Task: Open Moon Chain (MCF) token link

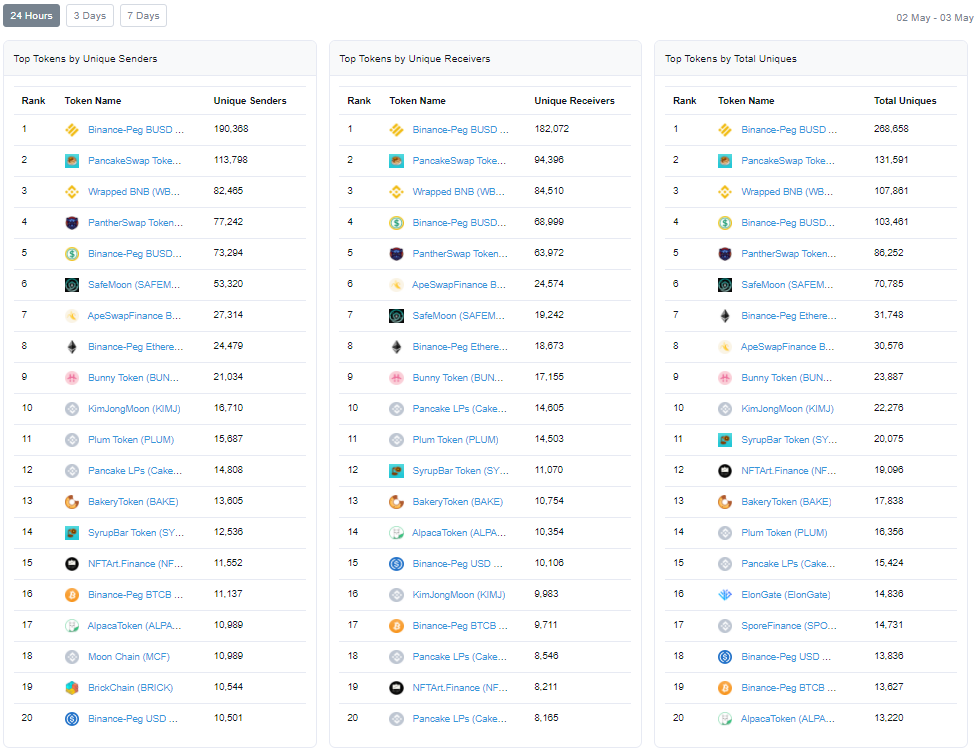Action: pos(128,657)
